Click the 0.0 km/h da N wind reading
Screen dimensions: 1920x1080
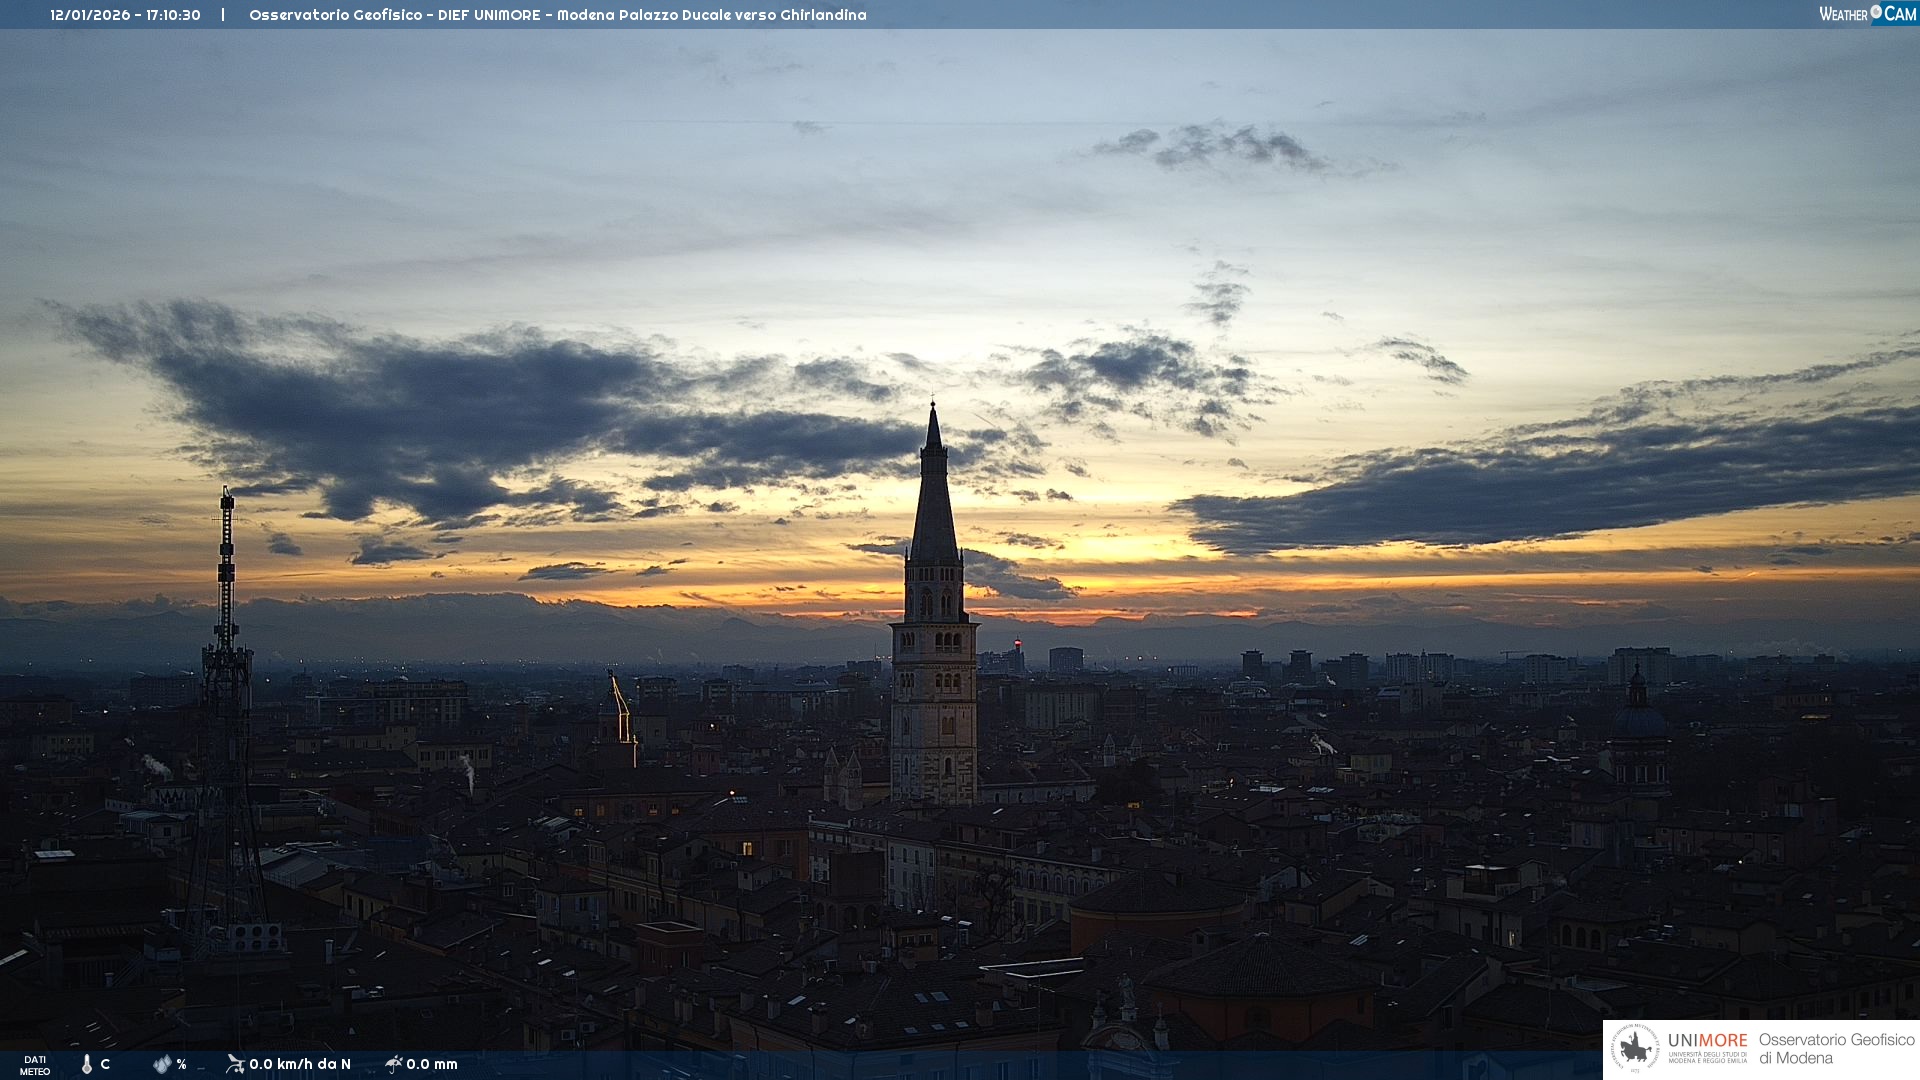300,1064
